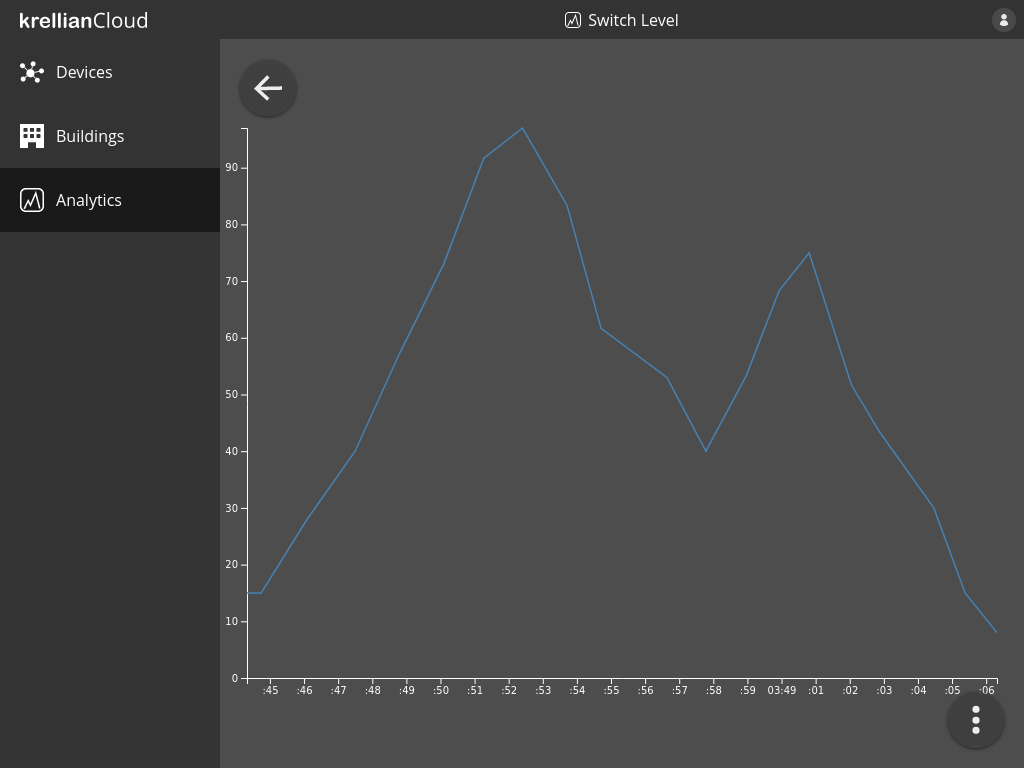Open the user account icon

click(1003, 20)
